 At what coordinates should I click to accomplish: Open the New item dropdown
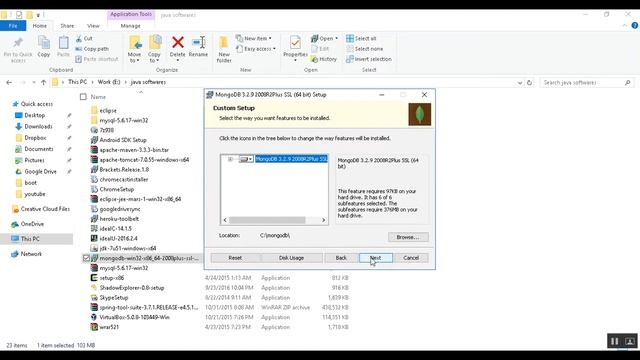(253, 38)
